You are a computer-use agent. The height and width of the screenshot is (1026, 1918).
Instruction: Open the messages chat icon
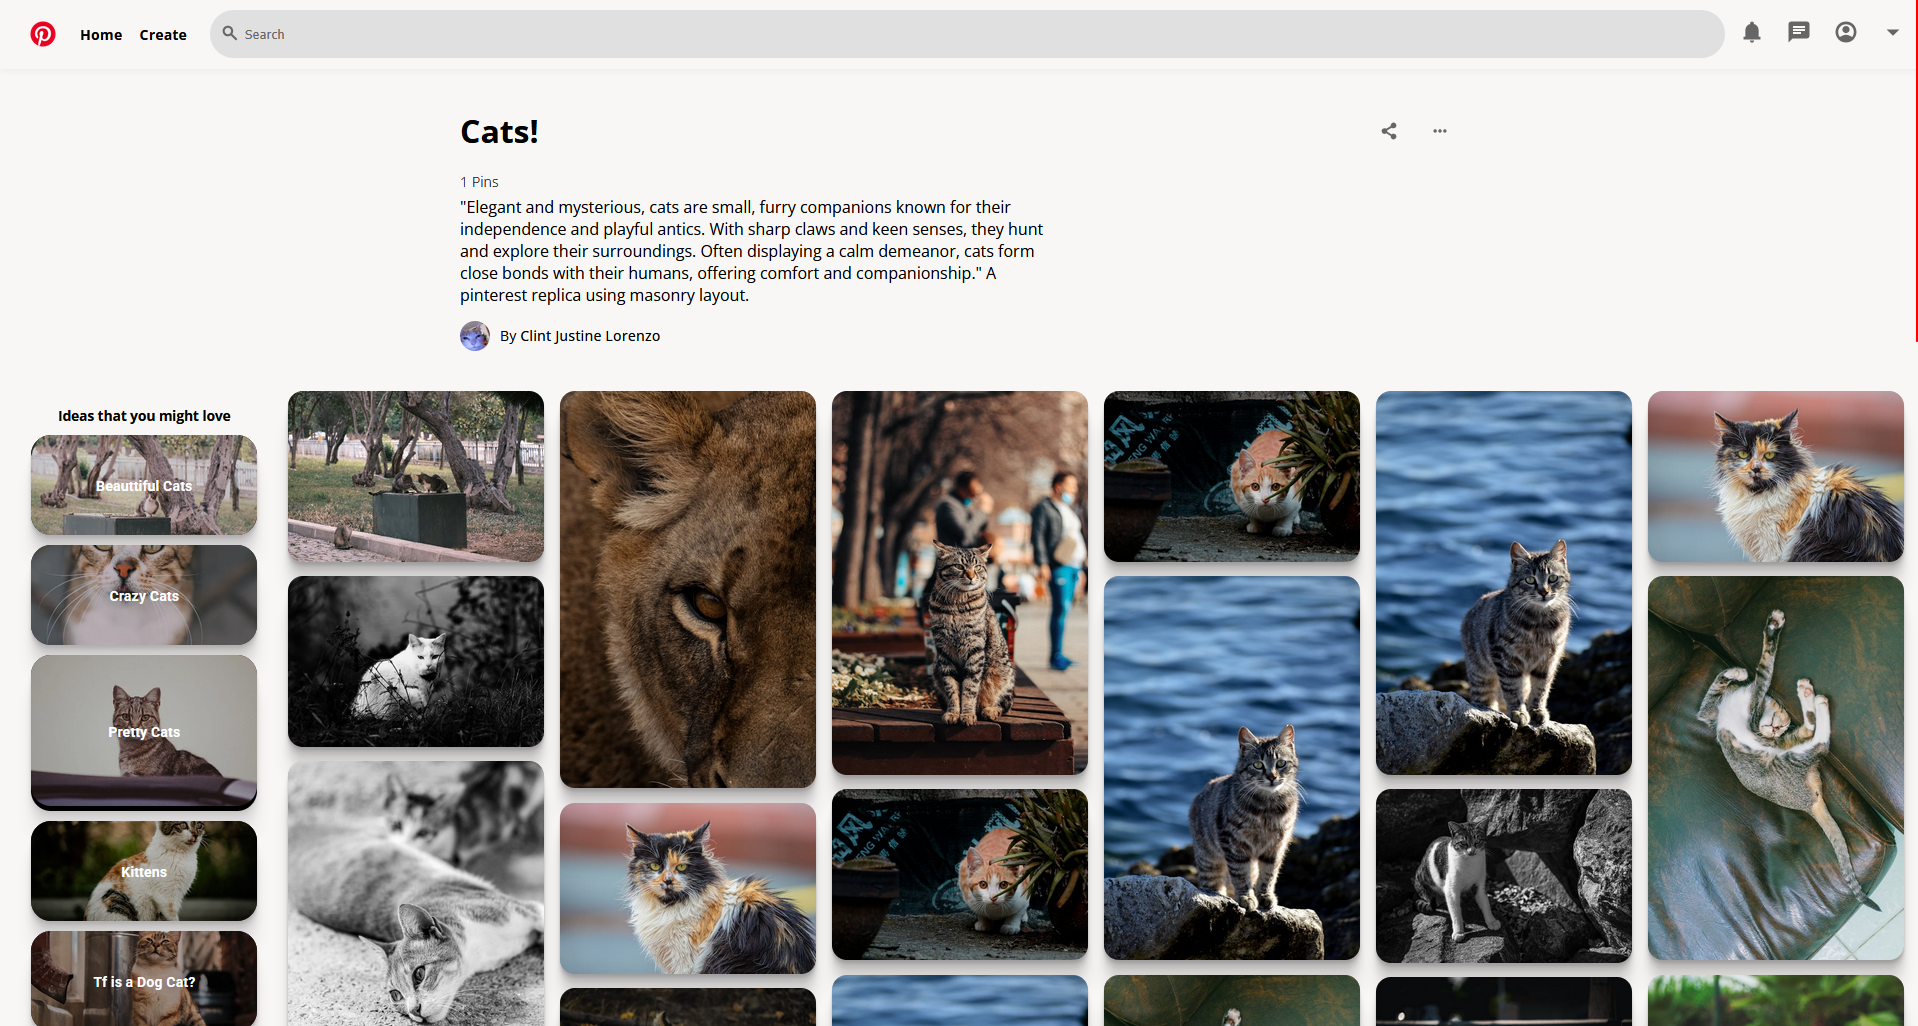tap(1798, 32)
